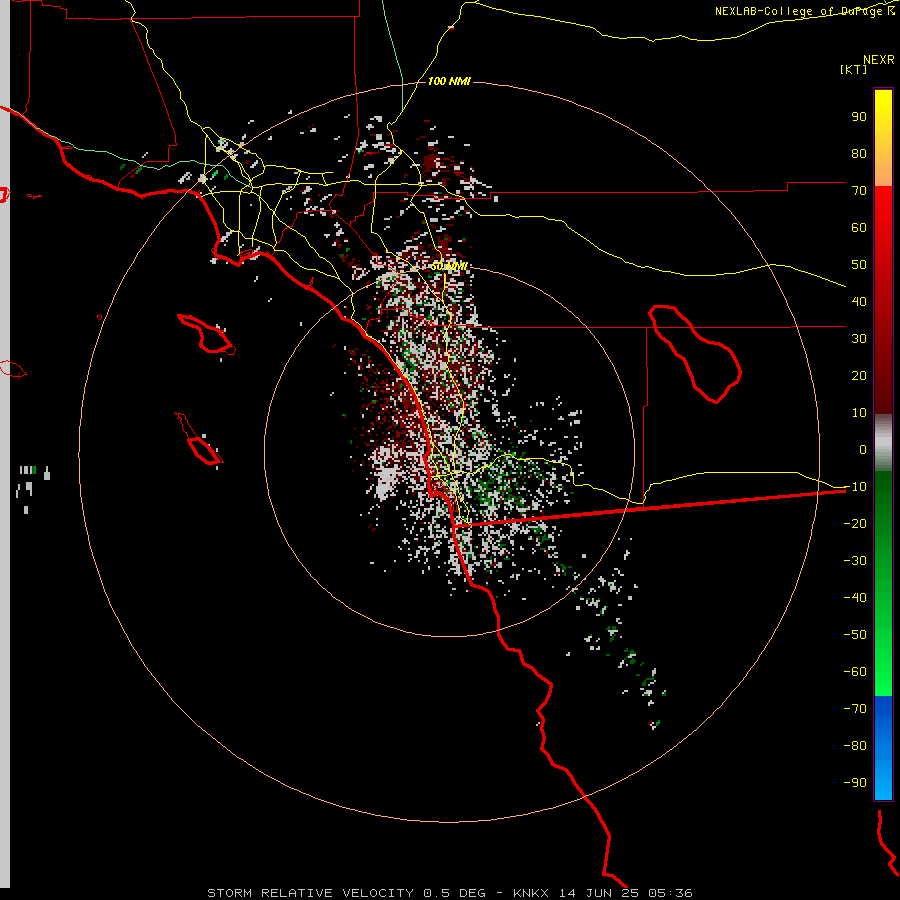This screenshot has height=900, width=900.
Task: Click "STORM RELATIVE VELOCITY" in the caption
Action: coord(310,893)
